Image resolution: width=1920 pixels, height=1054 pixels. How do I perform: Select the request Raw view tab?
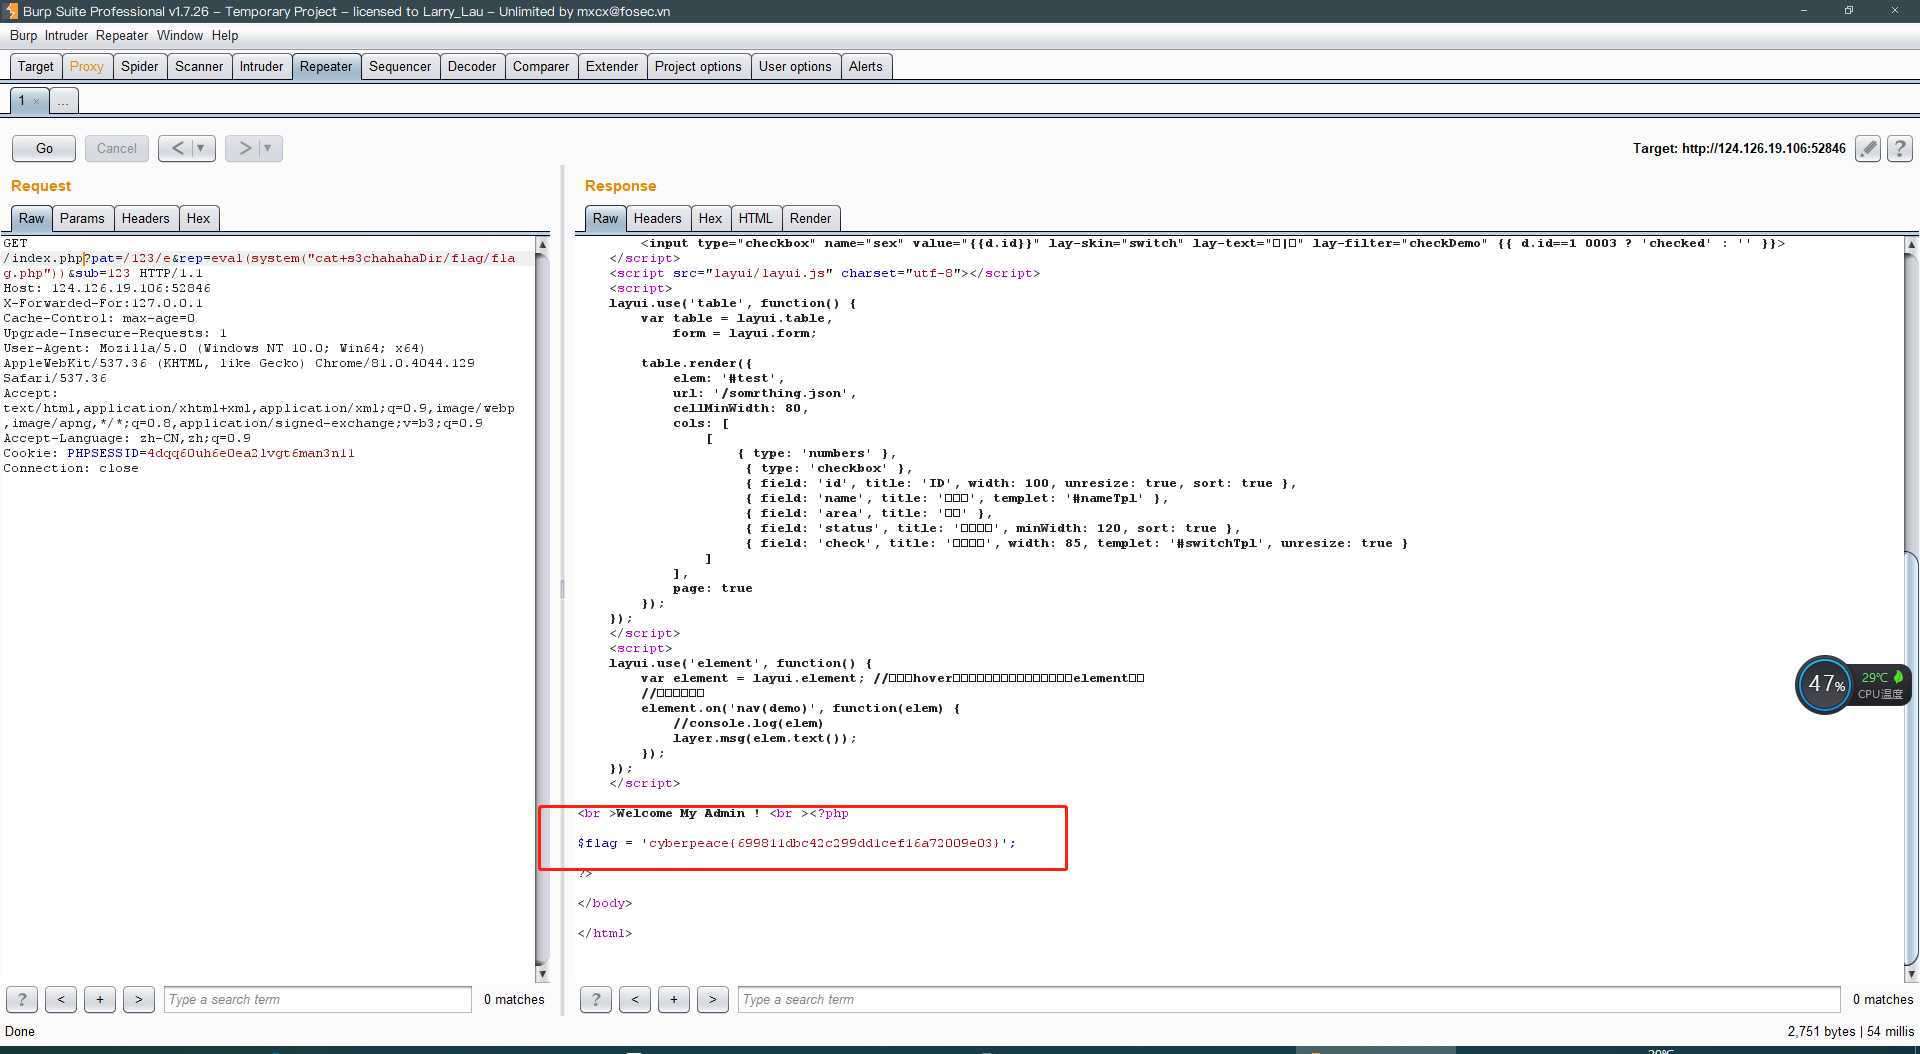point(32,218)
